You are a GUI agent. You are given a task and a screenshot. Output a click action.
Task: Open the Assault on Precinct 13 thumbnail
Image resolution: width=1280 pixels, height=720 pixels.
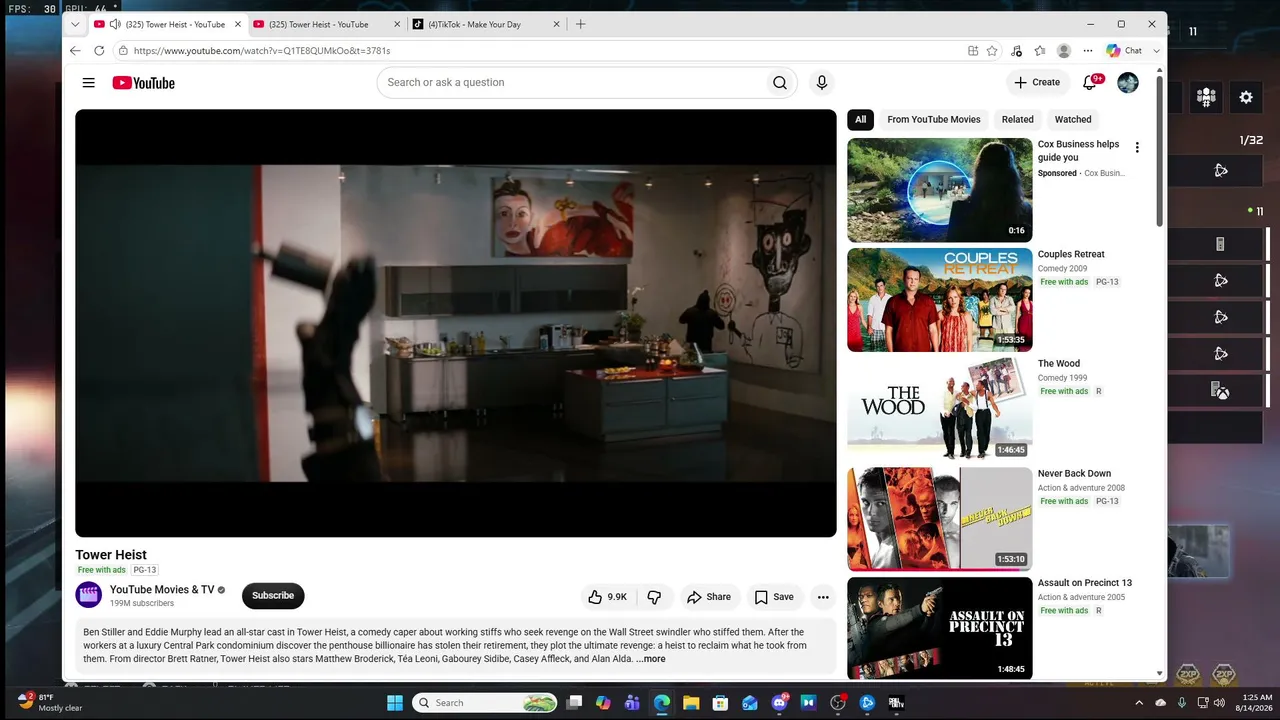coord(940,628)
